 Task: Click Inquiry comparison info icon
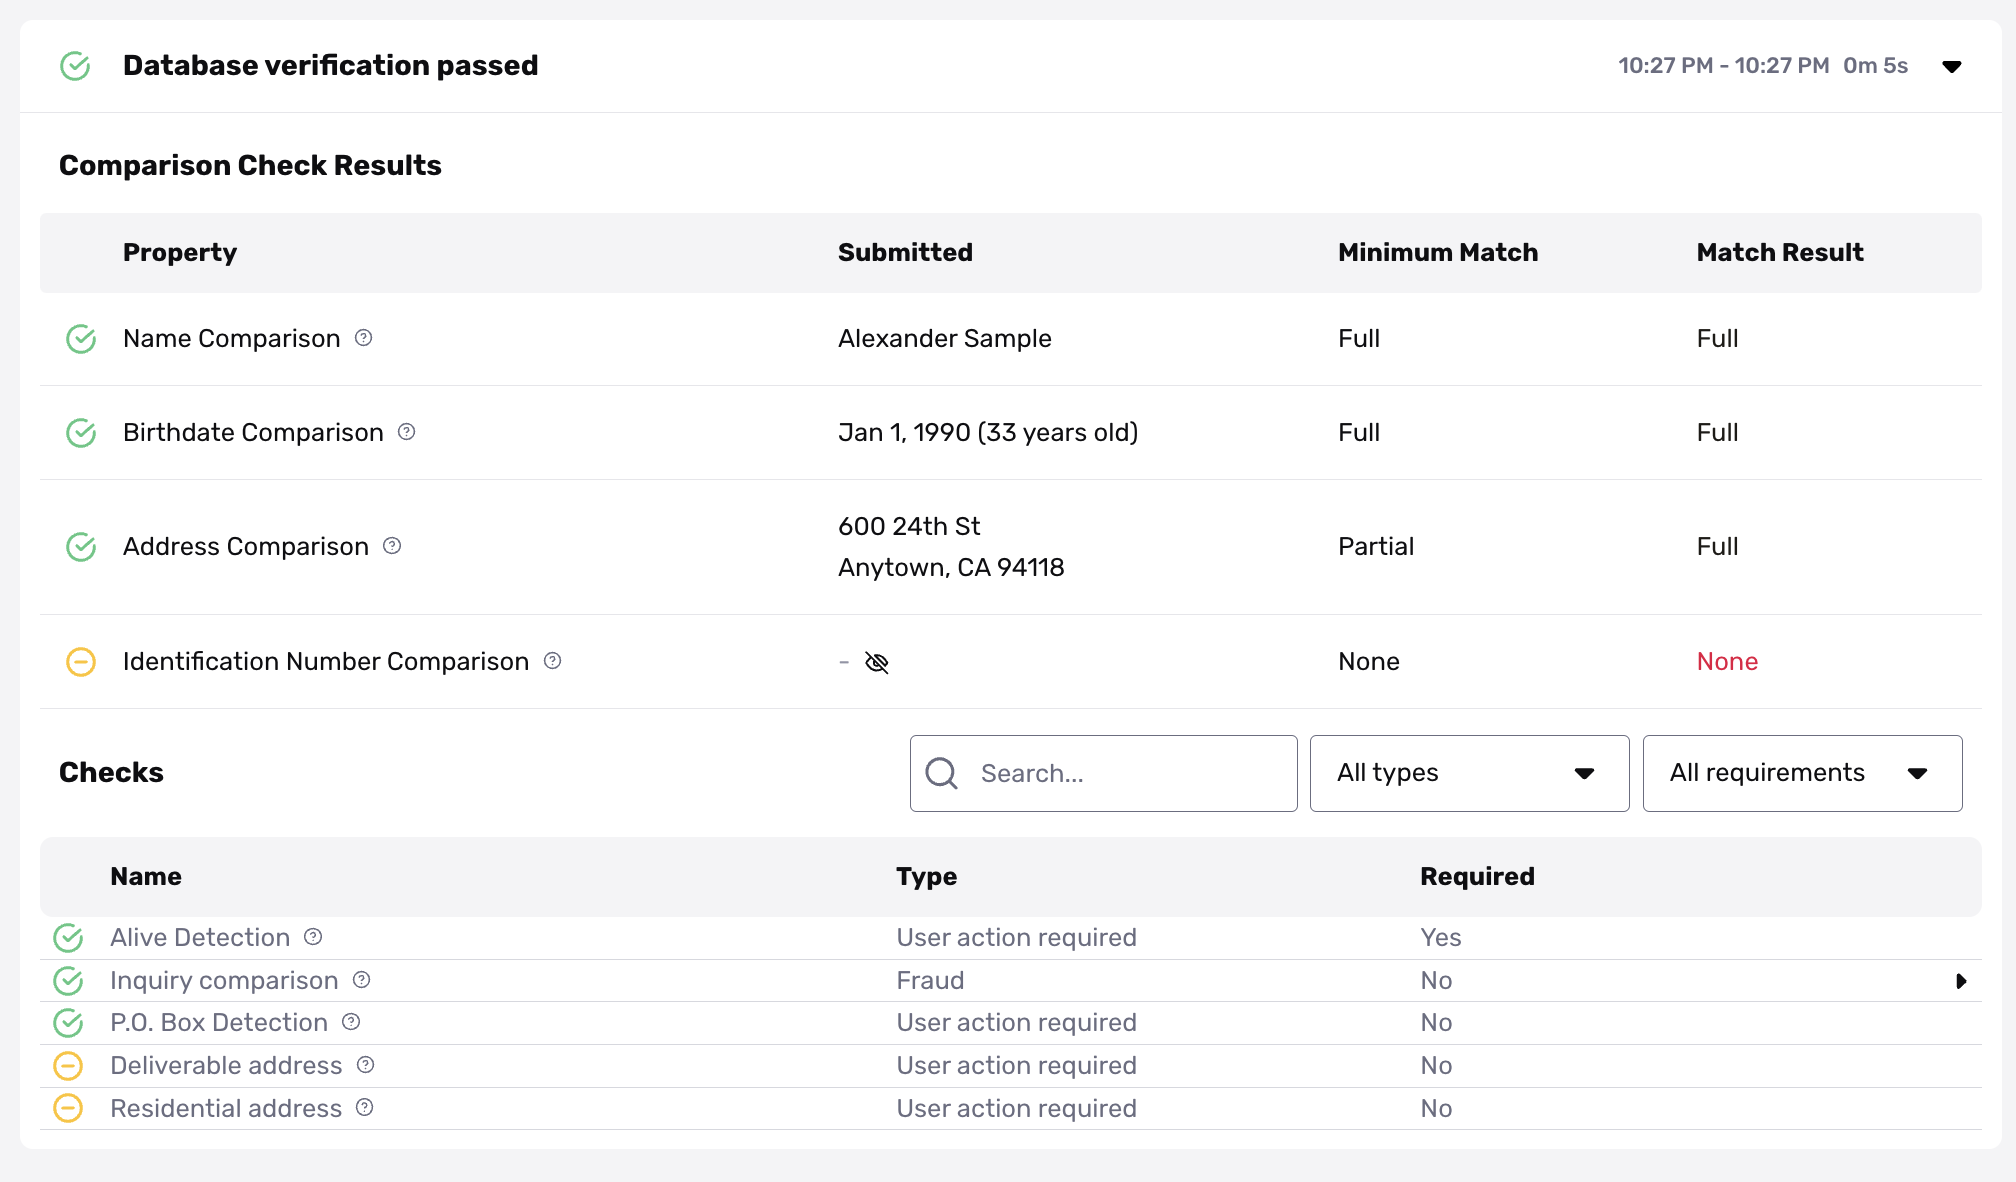click(362, 980)
